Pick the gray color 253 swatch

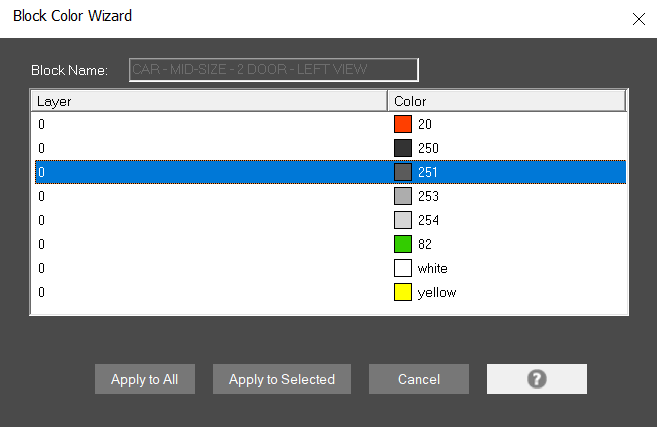pos(403,196)
